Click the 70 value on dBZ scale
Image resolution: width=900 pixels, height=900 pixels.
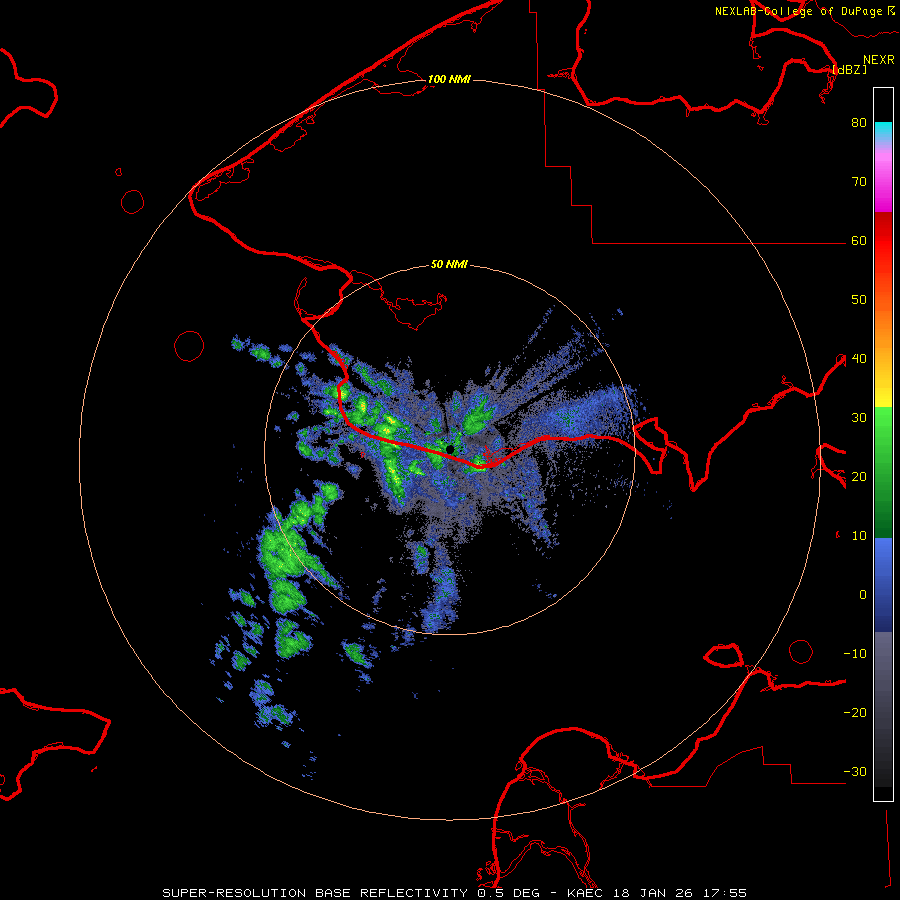[x=859, y=181]
